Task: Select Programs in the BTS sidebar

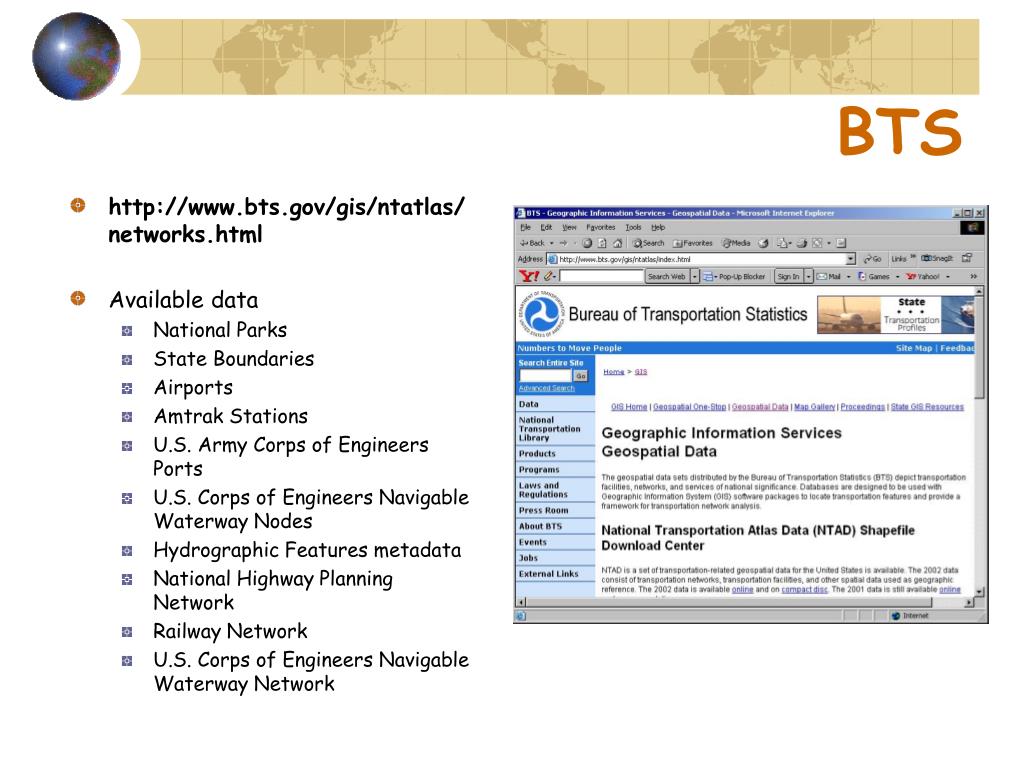Action: [x=539, y=470]
